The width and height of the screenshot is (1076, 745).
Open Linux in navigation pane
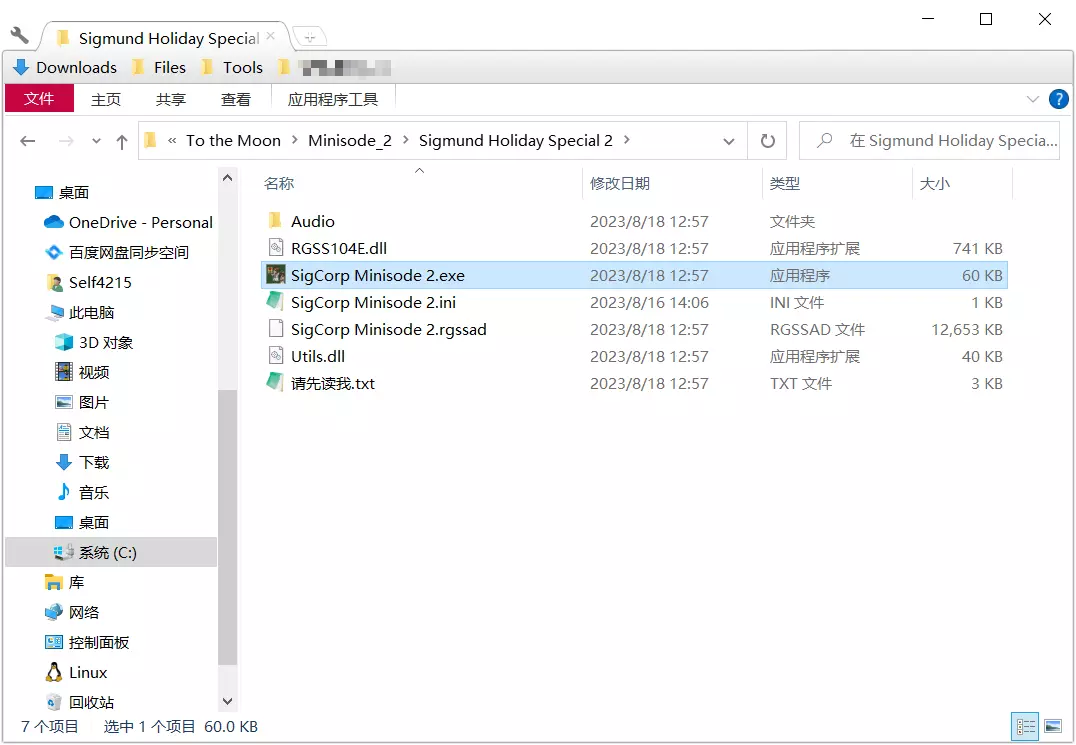76,673
